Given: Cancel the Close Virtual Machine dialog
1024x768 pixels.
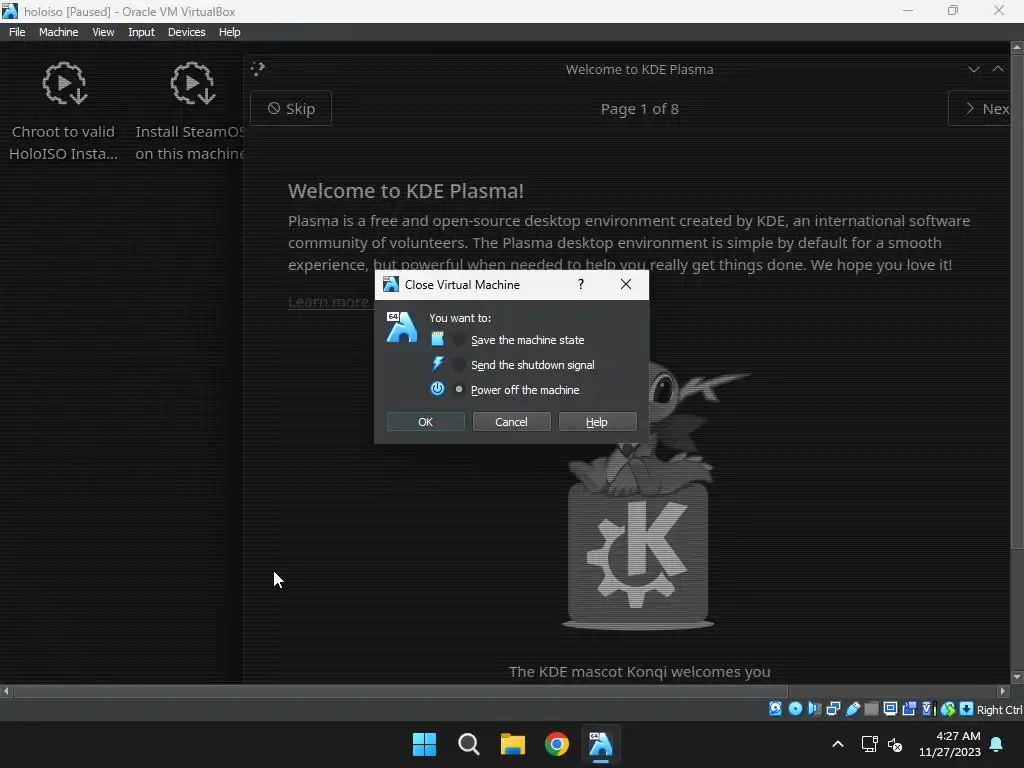Looking at the screenshot, I should 511,422.
